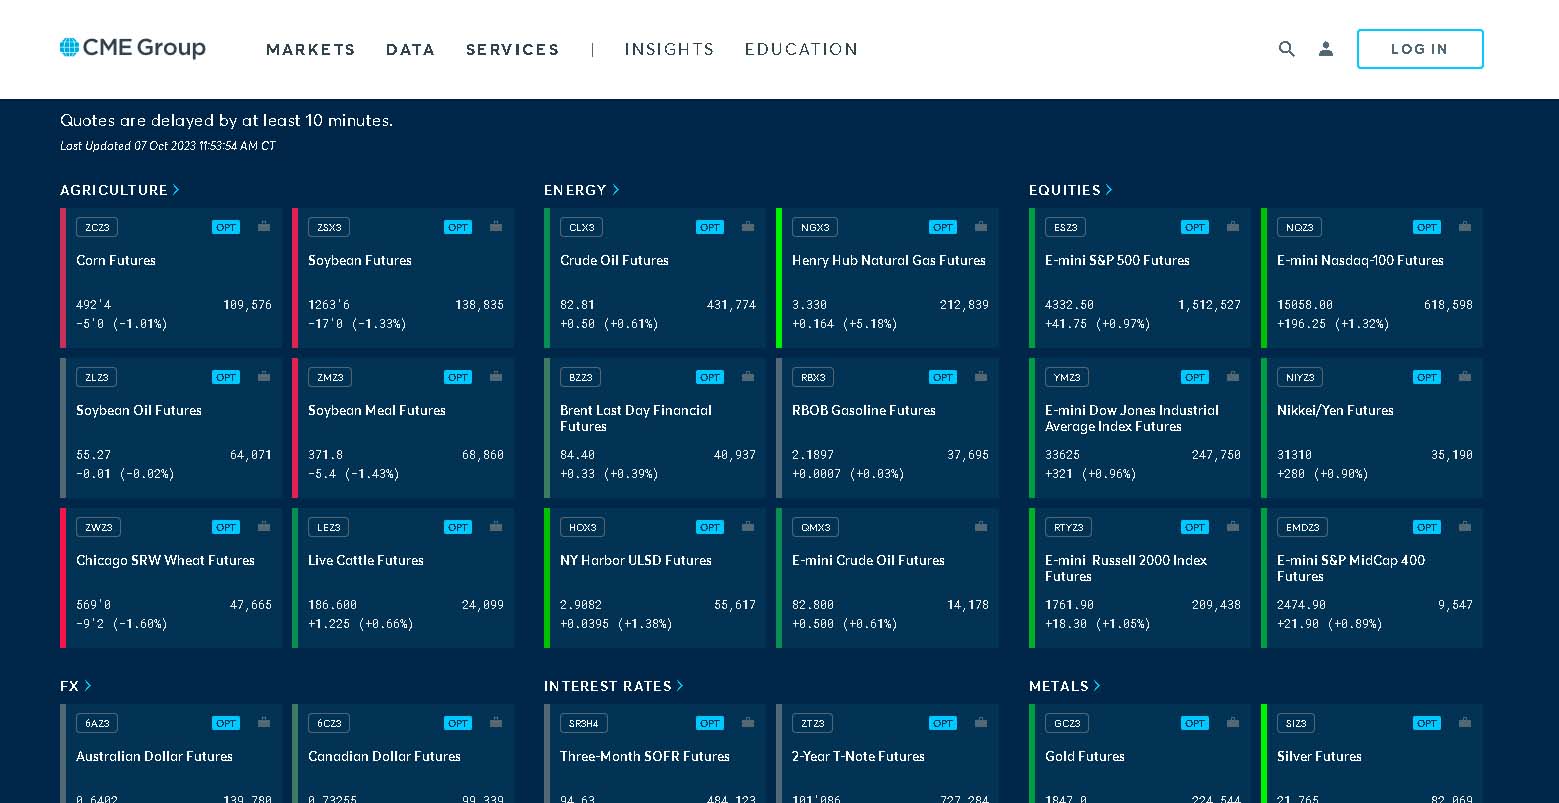Click briefcase icon on Henry Hub Natural Gas card
This screenshot has height=803, width=1559.
click(x=981, y=227)
